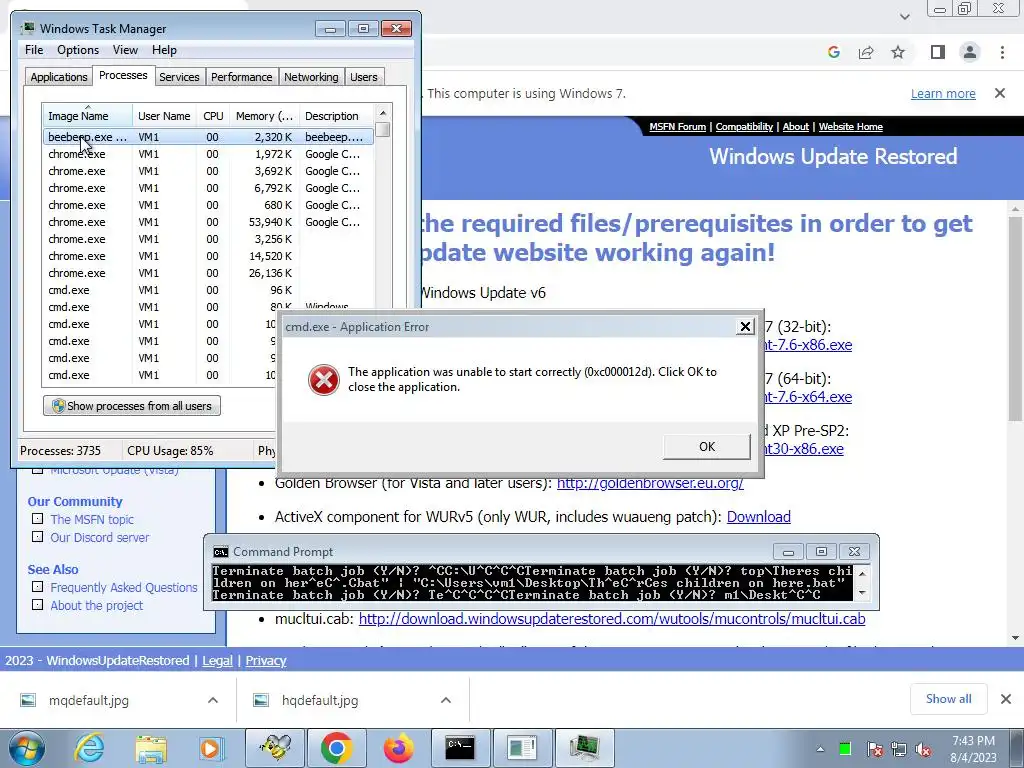This screenshot has height=768, width=1024.
Task: Click the green CPU meter tray icon
Action: click(x=844, y=749)
